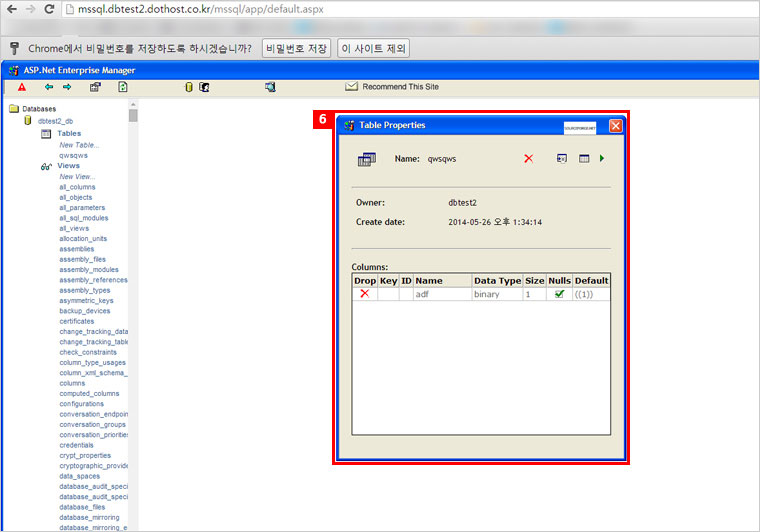Click the red X delete table icon

pyautogui.click(x=529, y=158)
